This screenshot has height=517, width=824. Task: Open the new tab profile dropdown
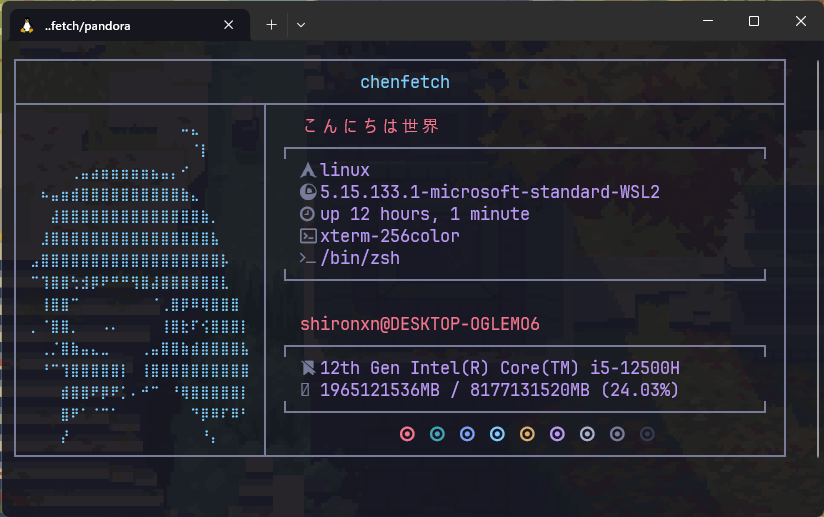click(301, 25)
